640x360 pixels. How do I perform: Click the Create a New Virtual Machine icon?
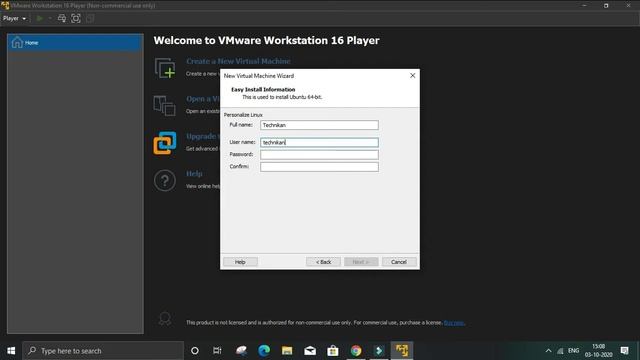pos(165,68)
